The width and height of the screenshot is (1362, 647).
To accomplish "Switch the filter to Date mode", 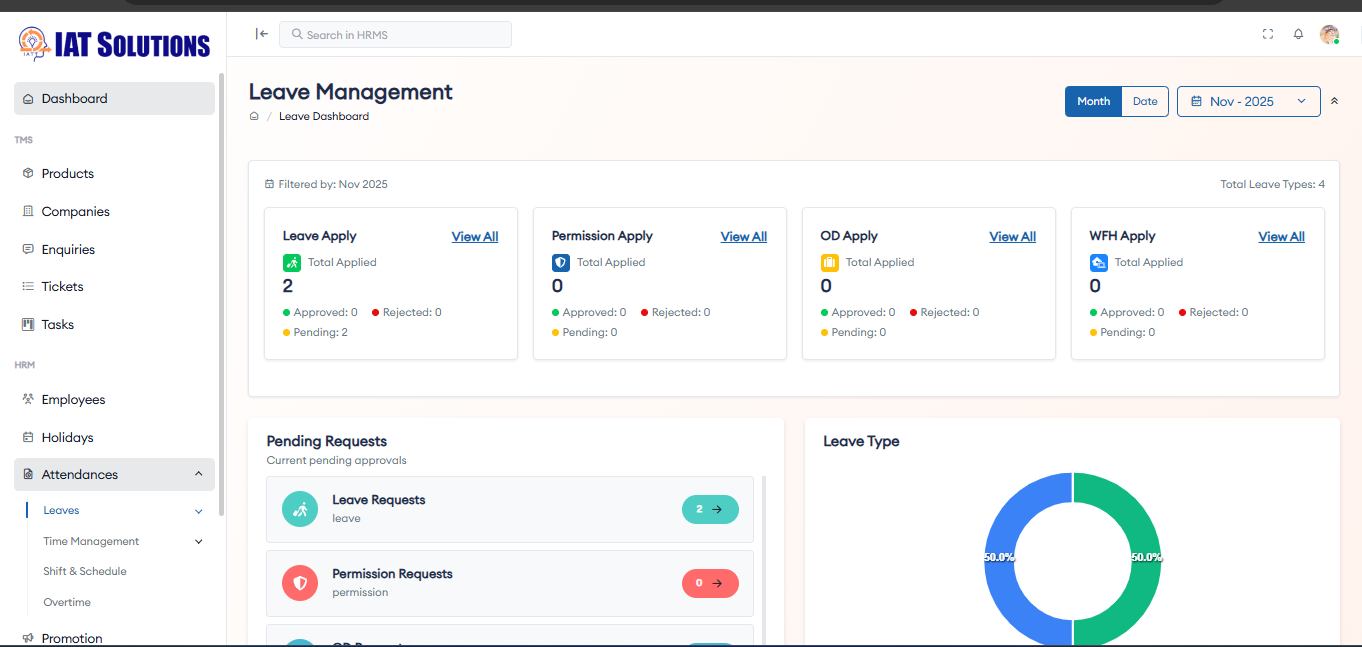I will click(1145, 101).
